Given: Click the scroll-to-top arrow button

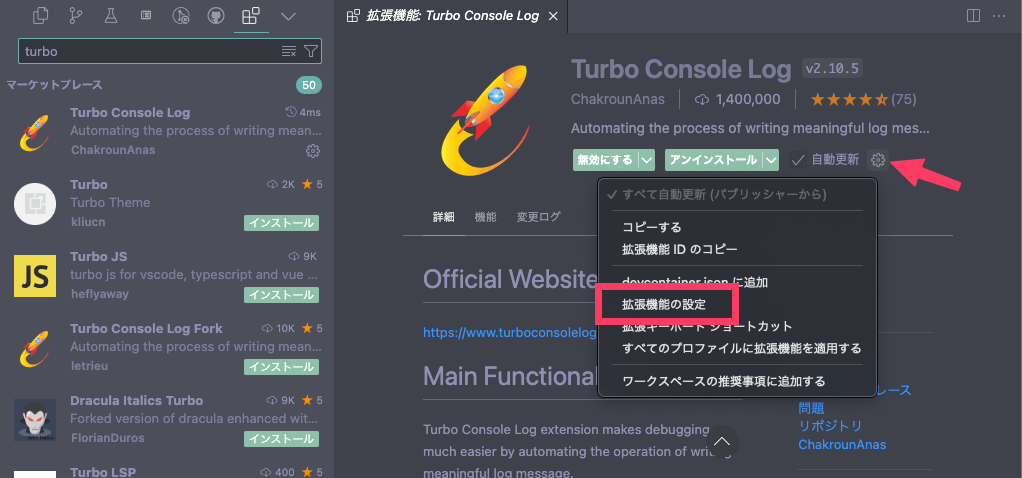Looking at the screenshot, I should 722,441.
